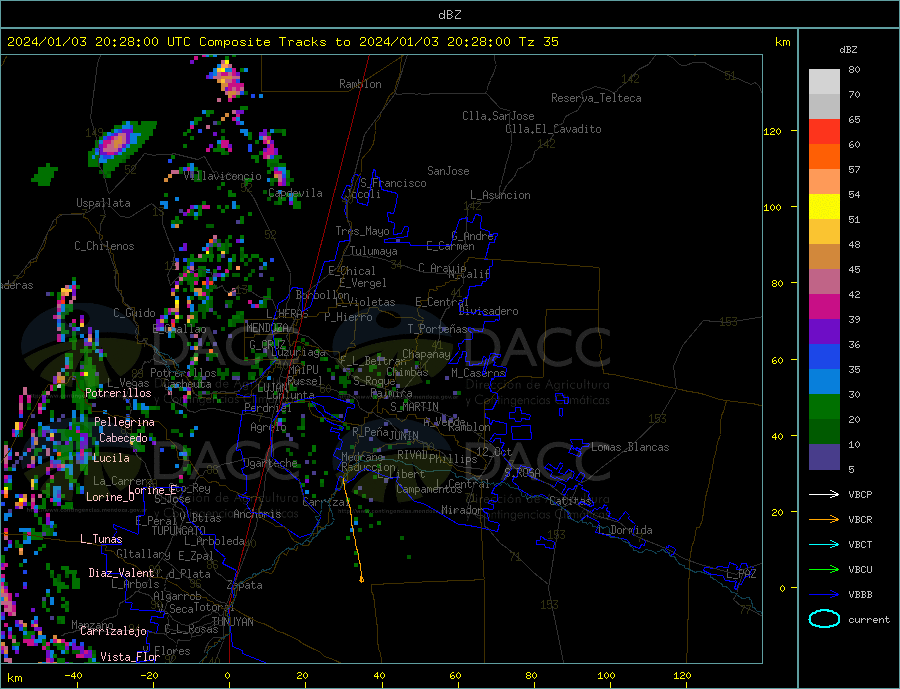
Task: Click the 'Composite Tracks to' header text
Action: [274, 42]
